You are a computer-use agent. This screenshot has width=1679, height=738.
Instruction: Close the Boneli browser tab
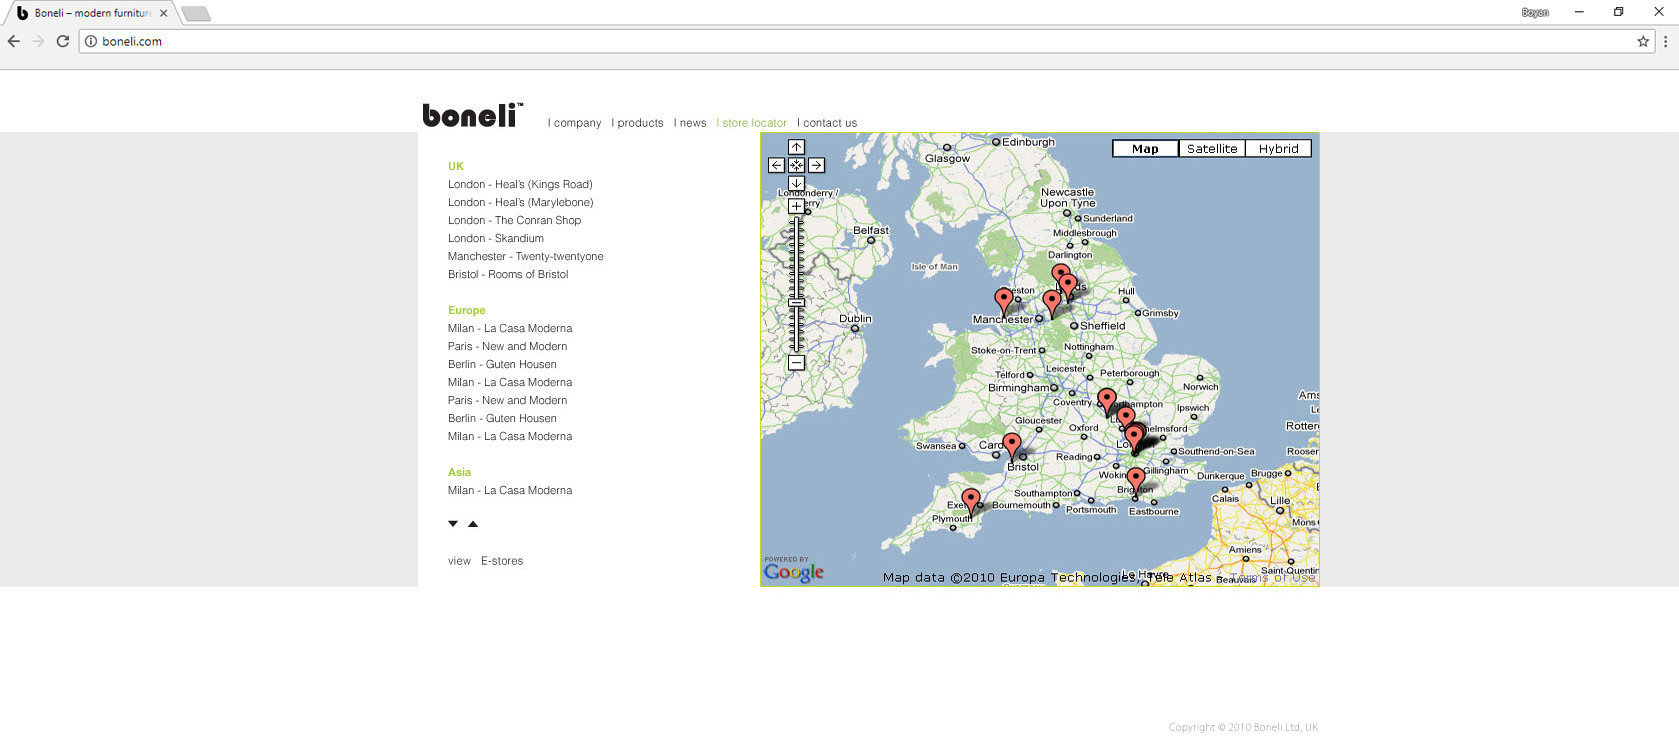click(164, 13)
